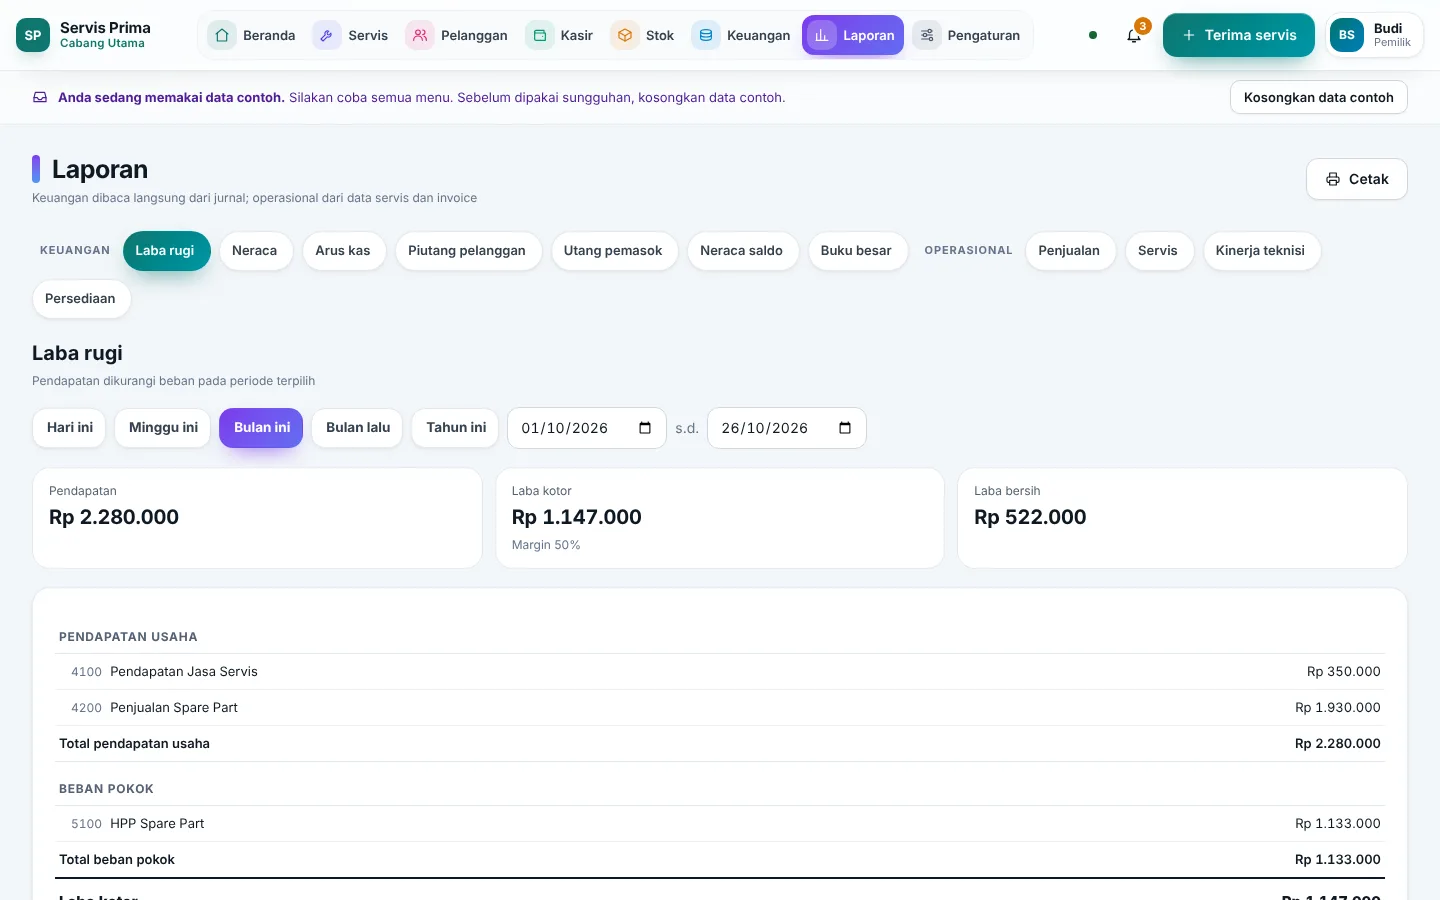Open the Stok box icon

coord(625,35)
